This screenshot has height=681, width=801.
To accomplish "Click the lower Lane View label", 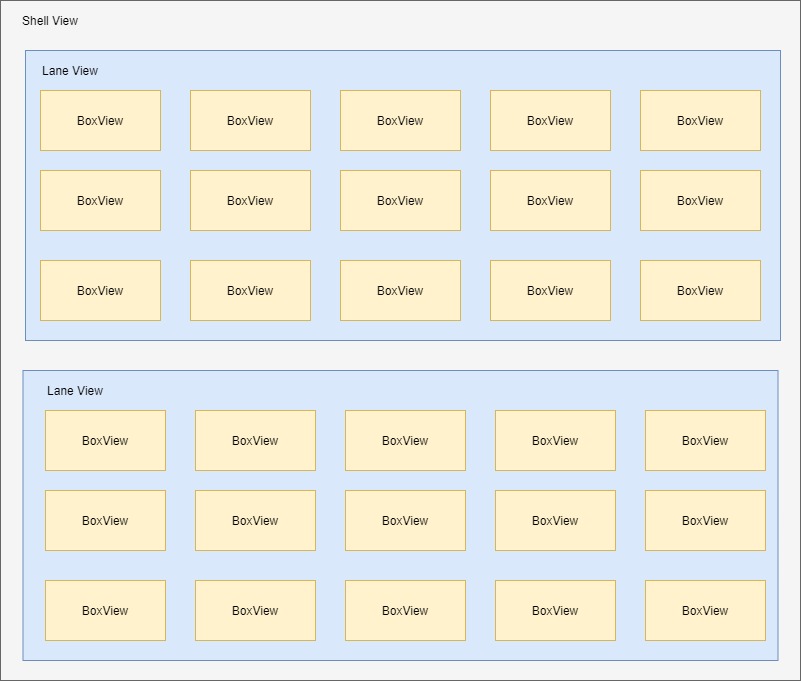I will (75, 391).
